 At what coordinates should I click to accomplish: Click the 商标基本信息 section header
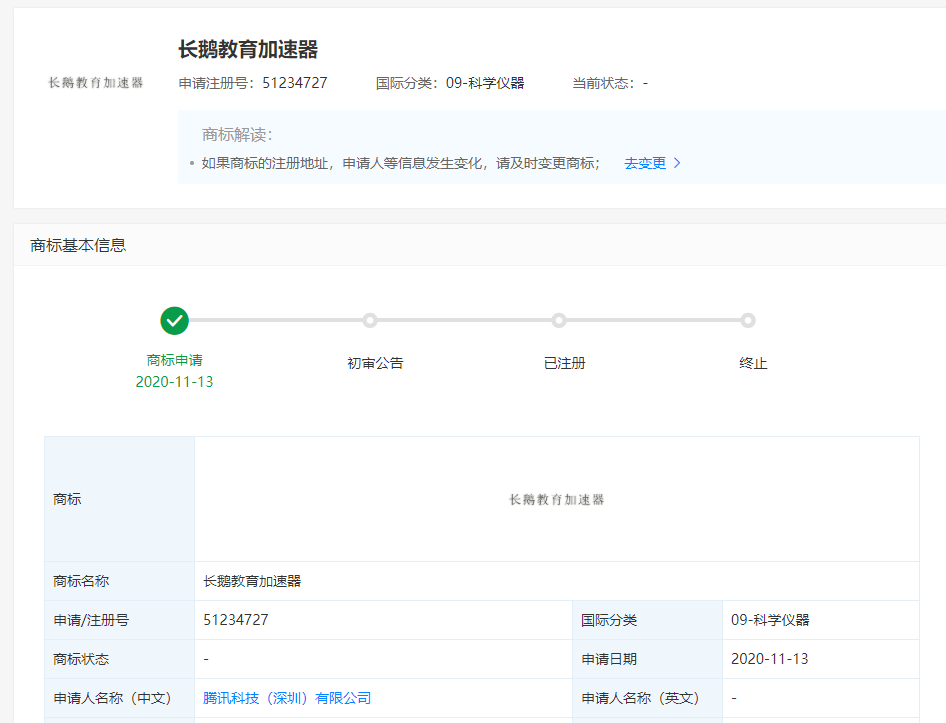78,245
